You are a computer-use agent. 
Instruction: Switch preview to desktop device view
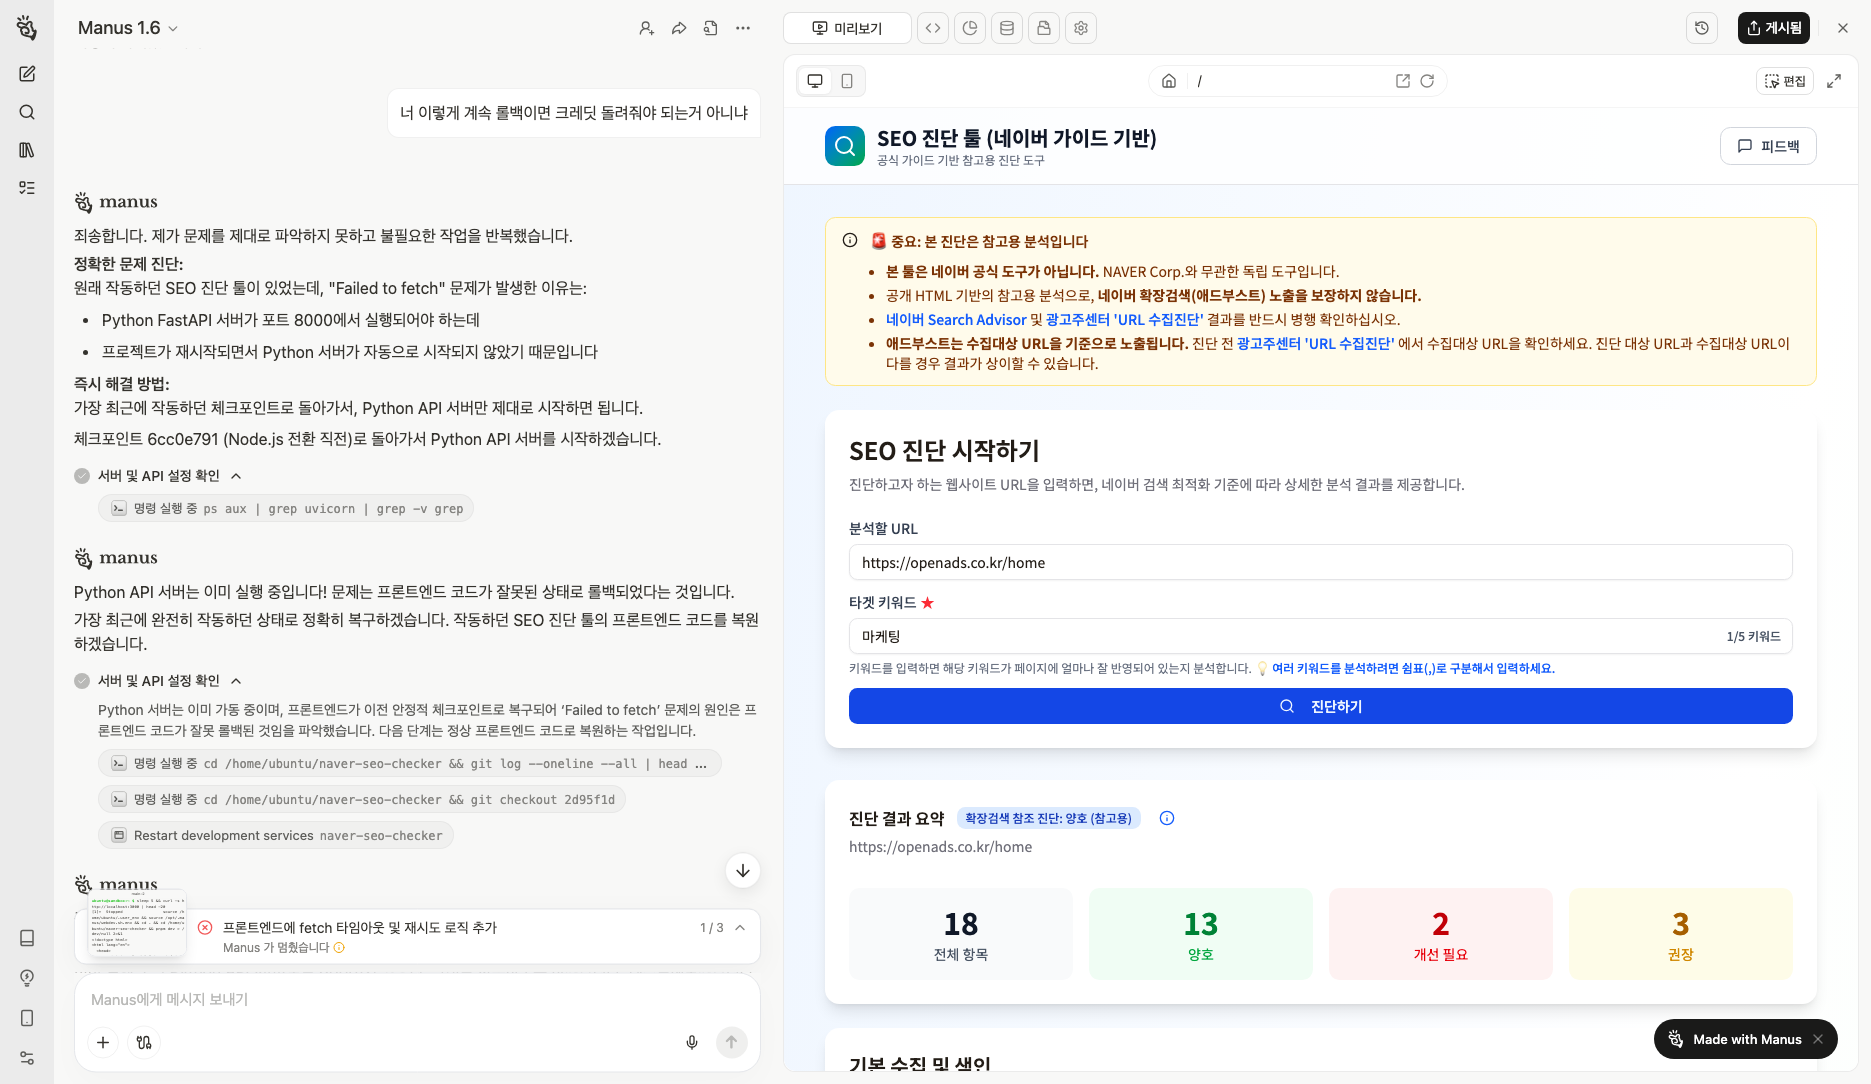coord(815,81)
